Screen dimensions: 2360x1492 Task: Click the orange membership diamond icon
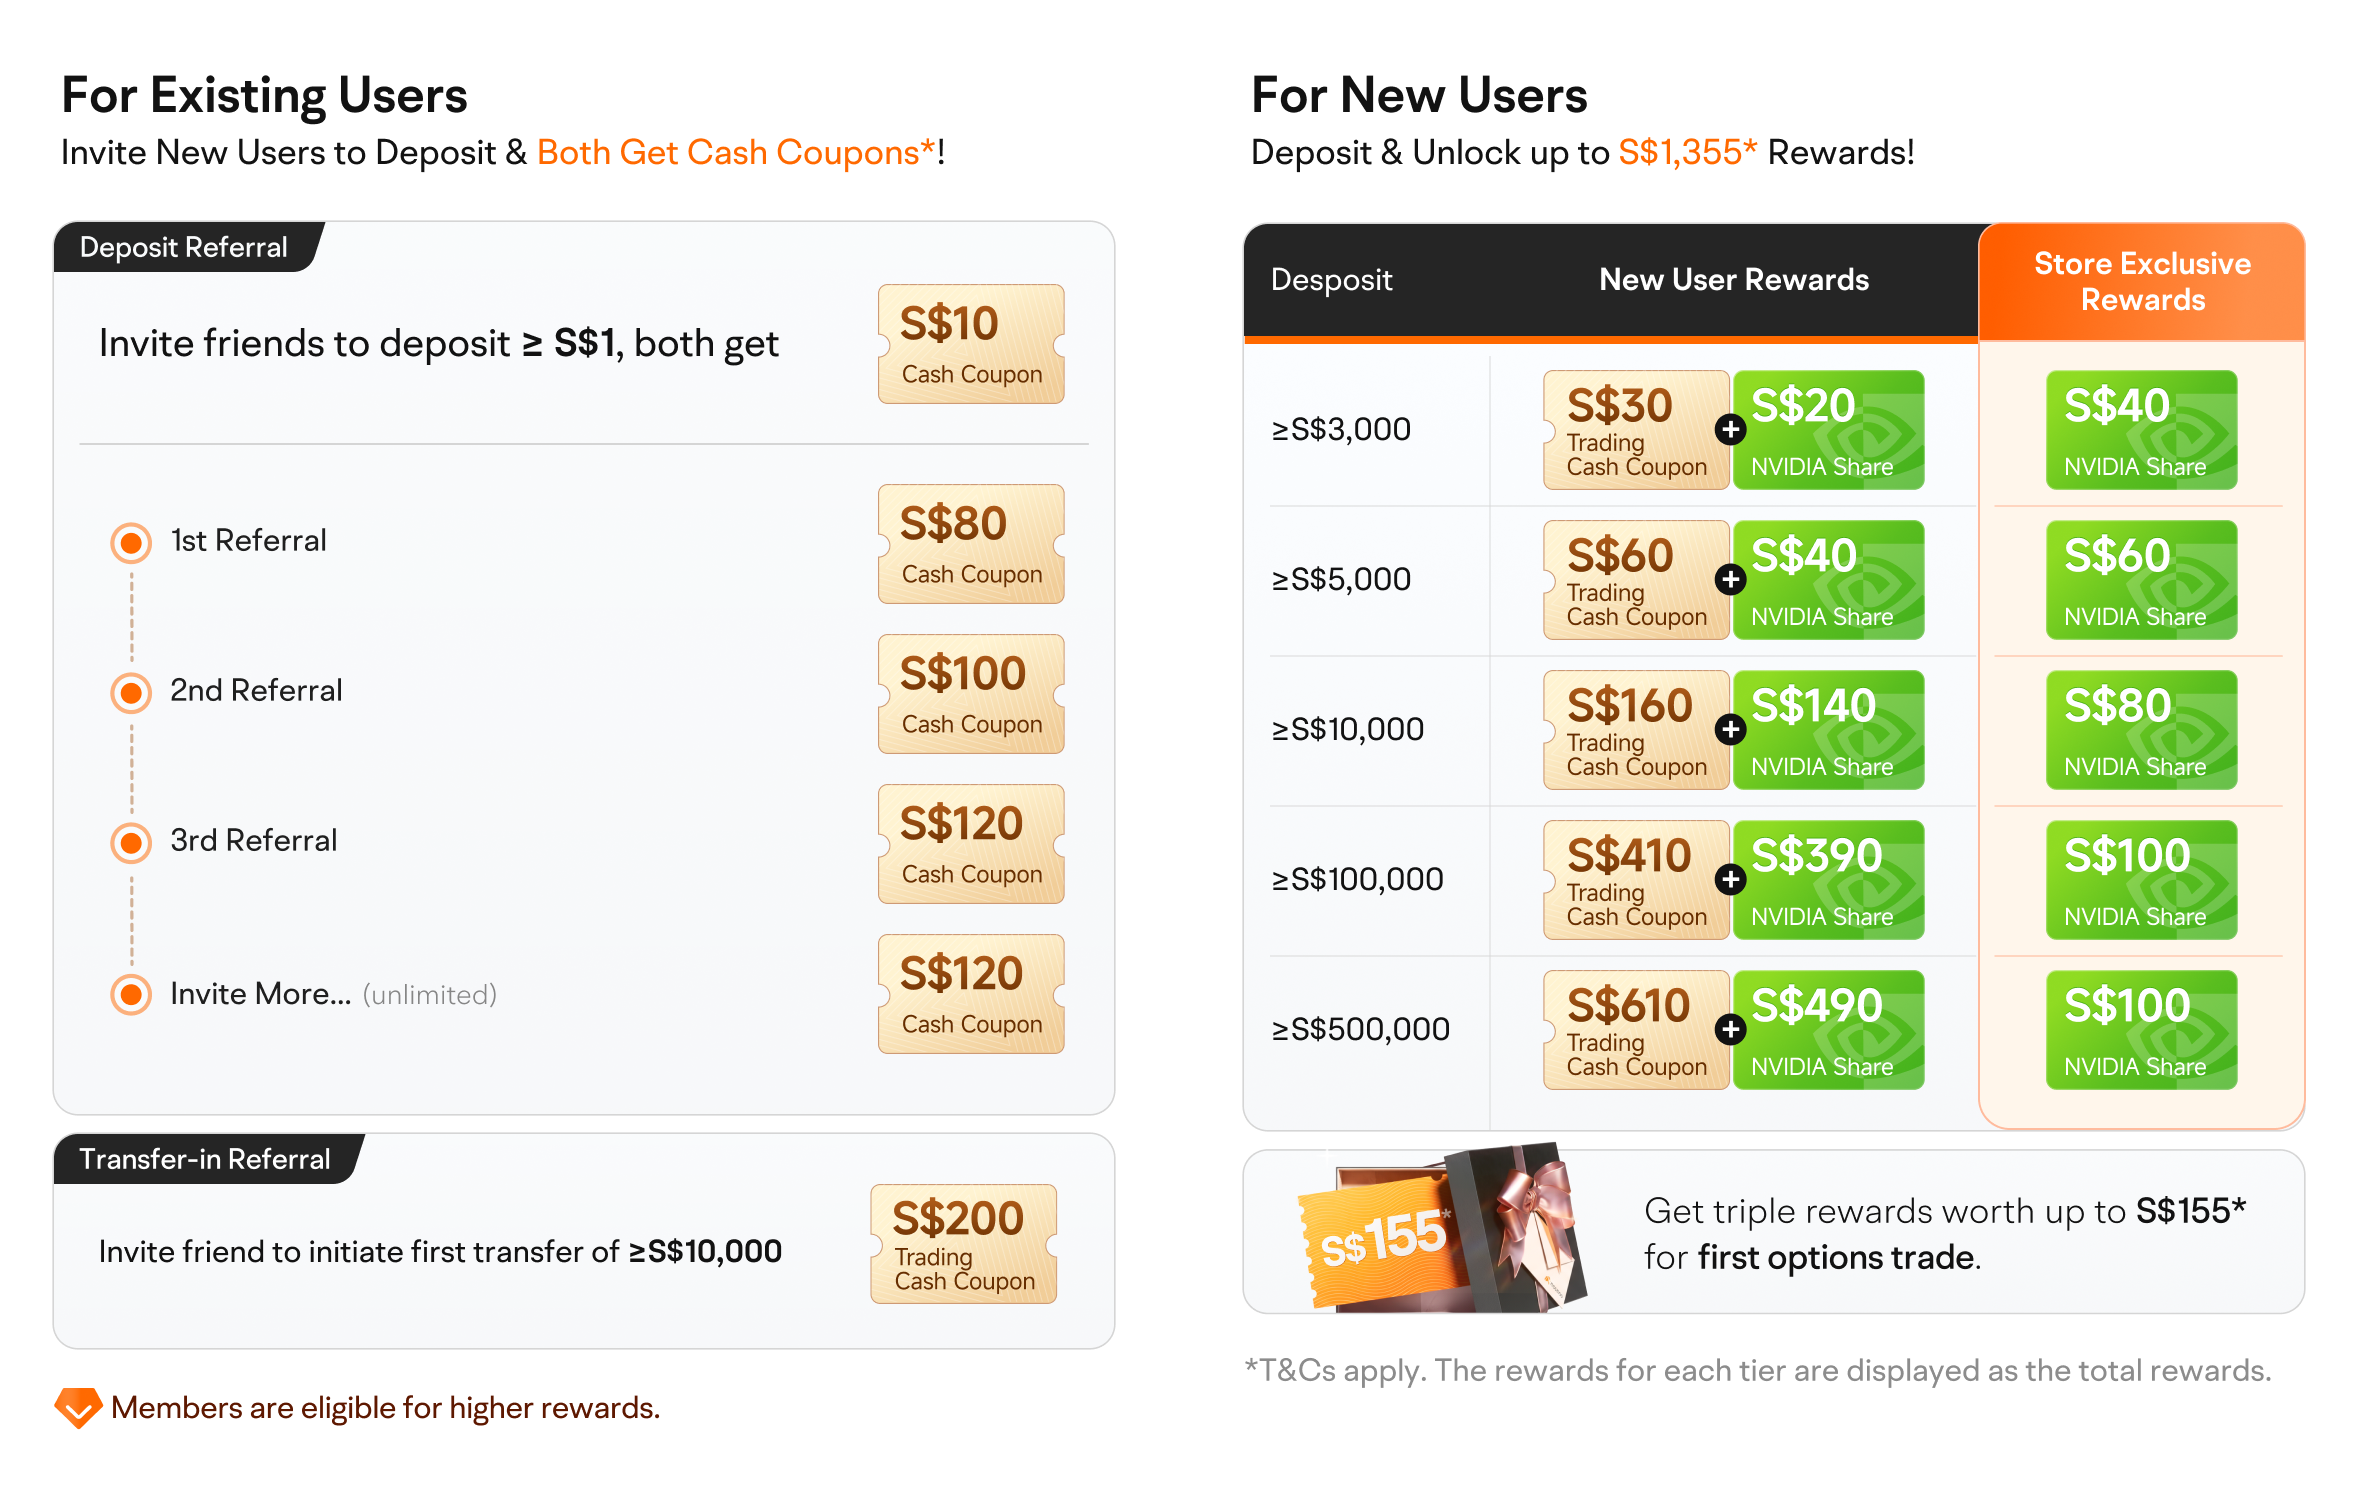78,1407
